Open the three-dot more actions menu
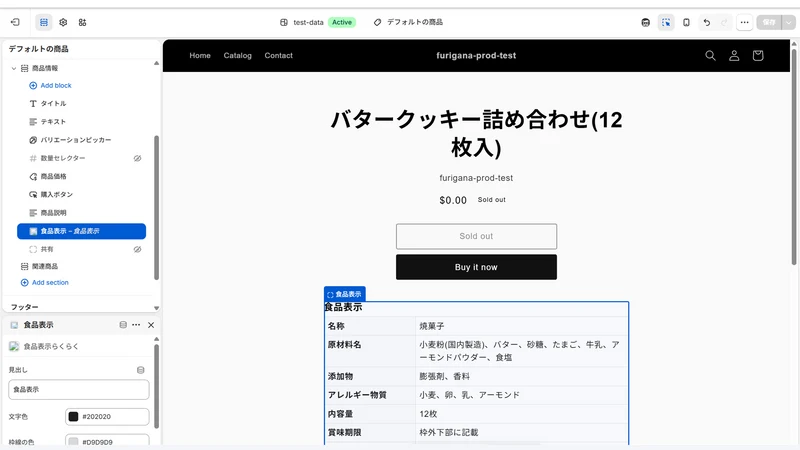Image resolution: width=800 pixels, height=450 pixels. [x=744, y=22]
